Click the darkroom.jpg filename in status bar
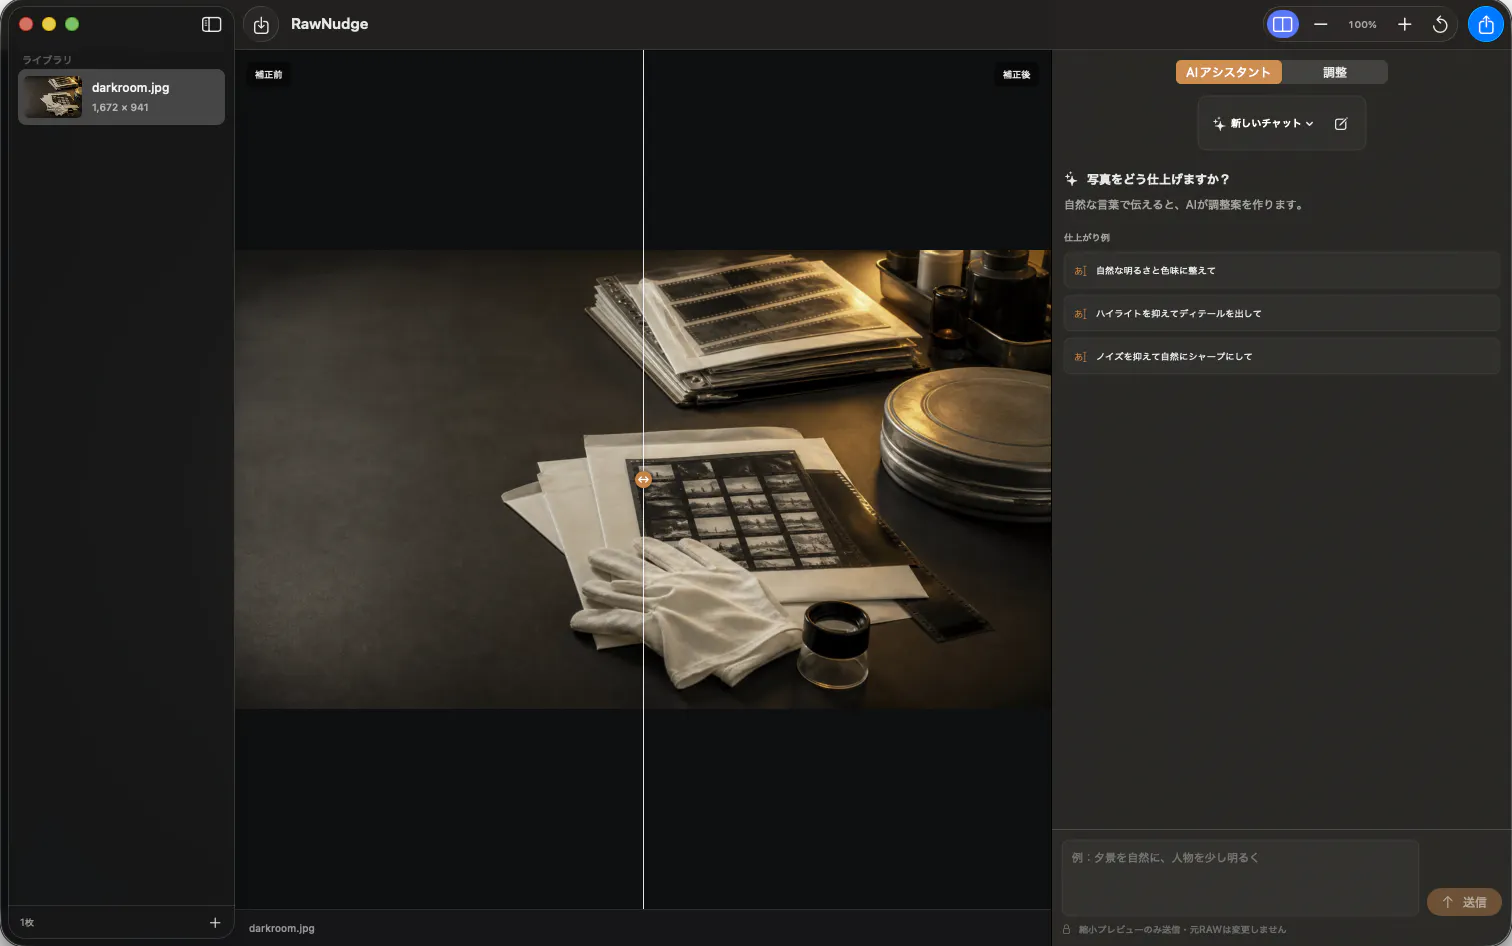 click(282, 928)
